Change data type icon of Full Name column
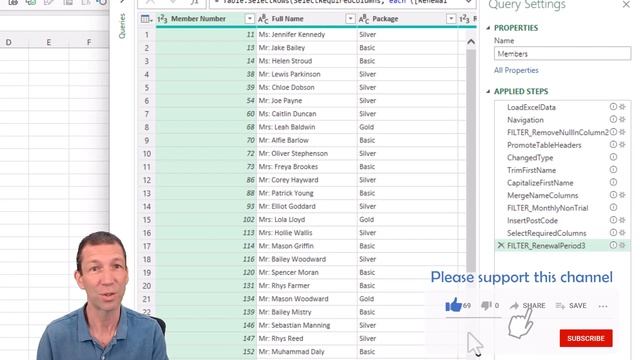The width and height of the screenshot is (640, 360). click(x=263, y=19)
